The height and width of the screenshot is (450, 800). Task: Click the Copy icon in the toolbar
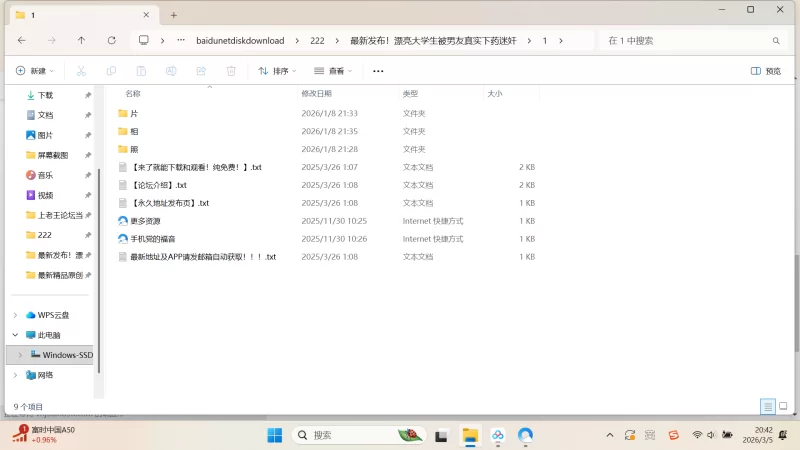[111, 71]
